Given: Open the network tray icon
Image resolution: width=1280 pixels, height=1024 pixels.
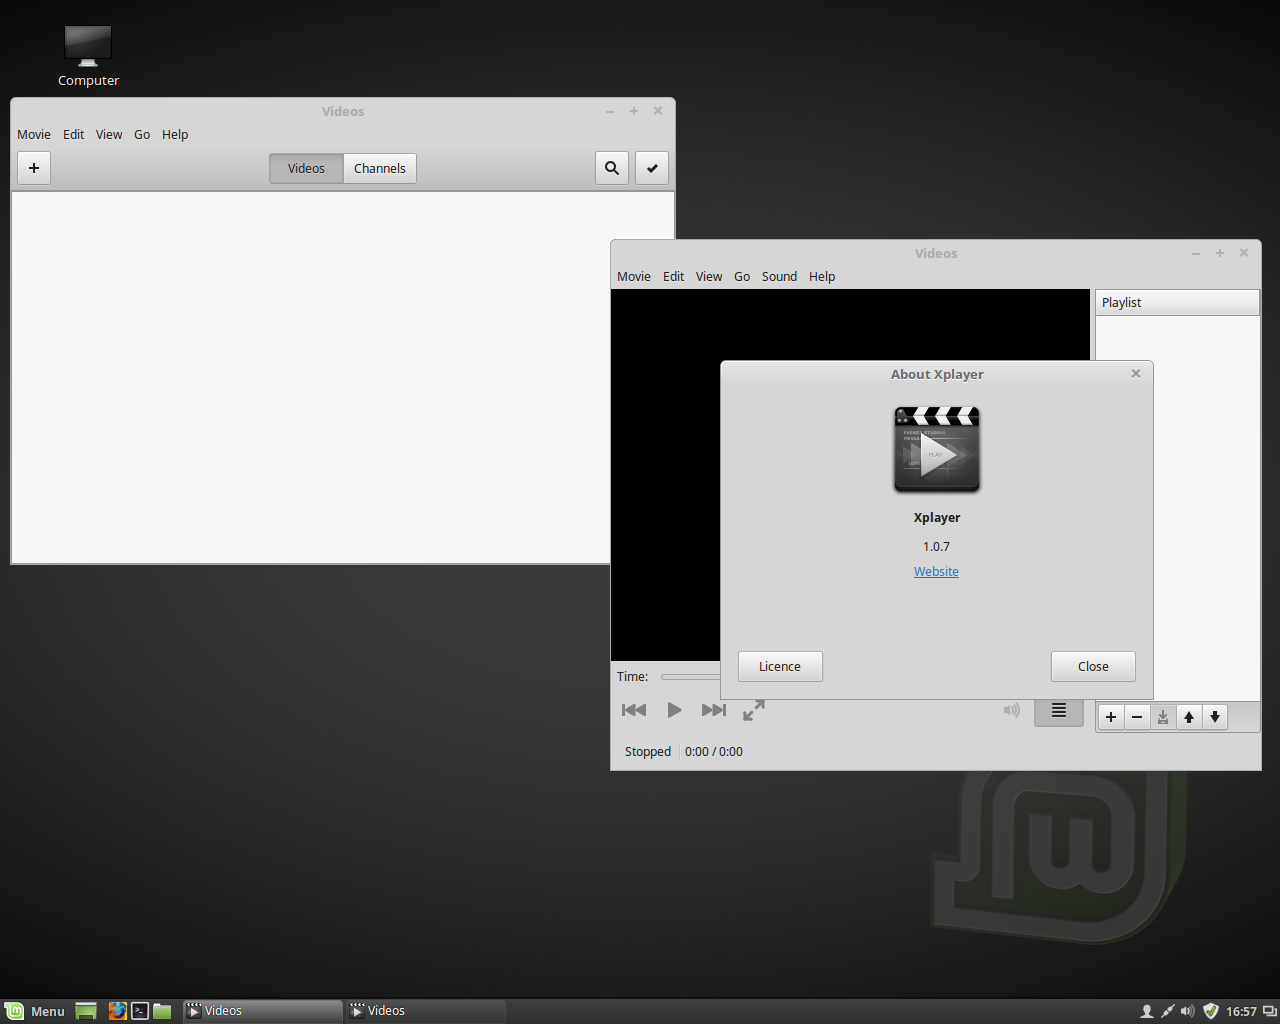Looking at the screenshot, I should coord(1167,1011).
